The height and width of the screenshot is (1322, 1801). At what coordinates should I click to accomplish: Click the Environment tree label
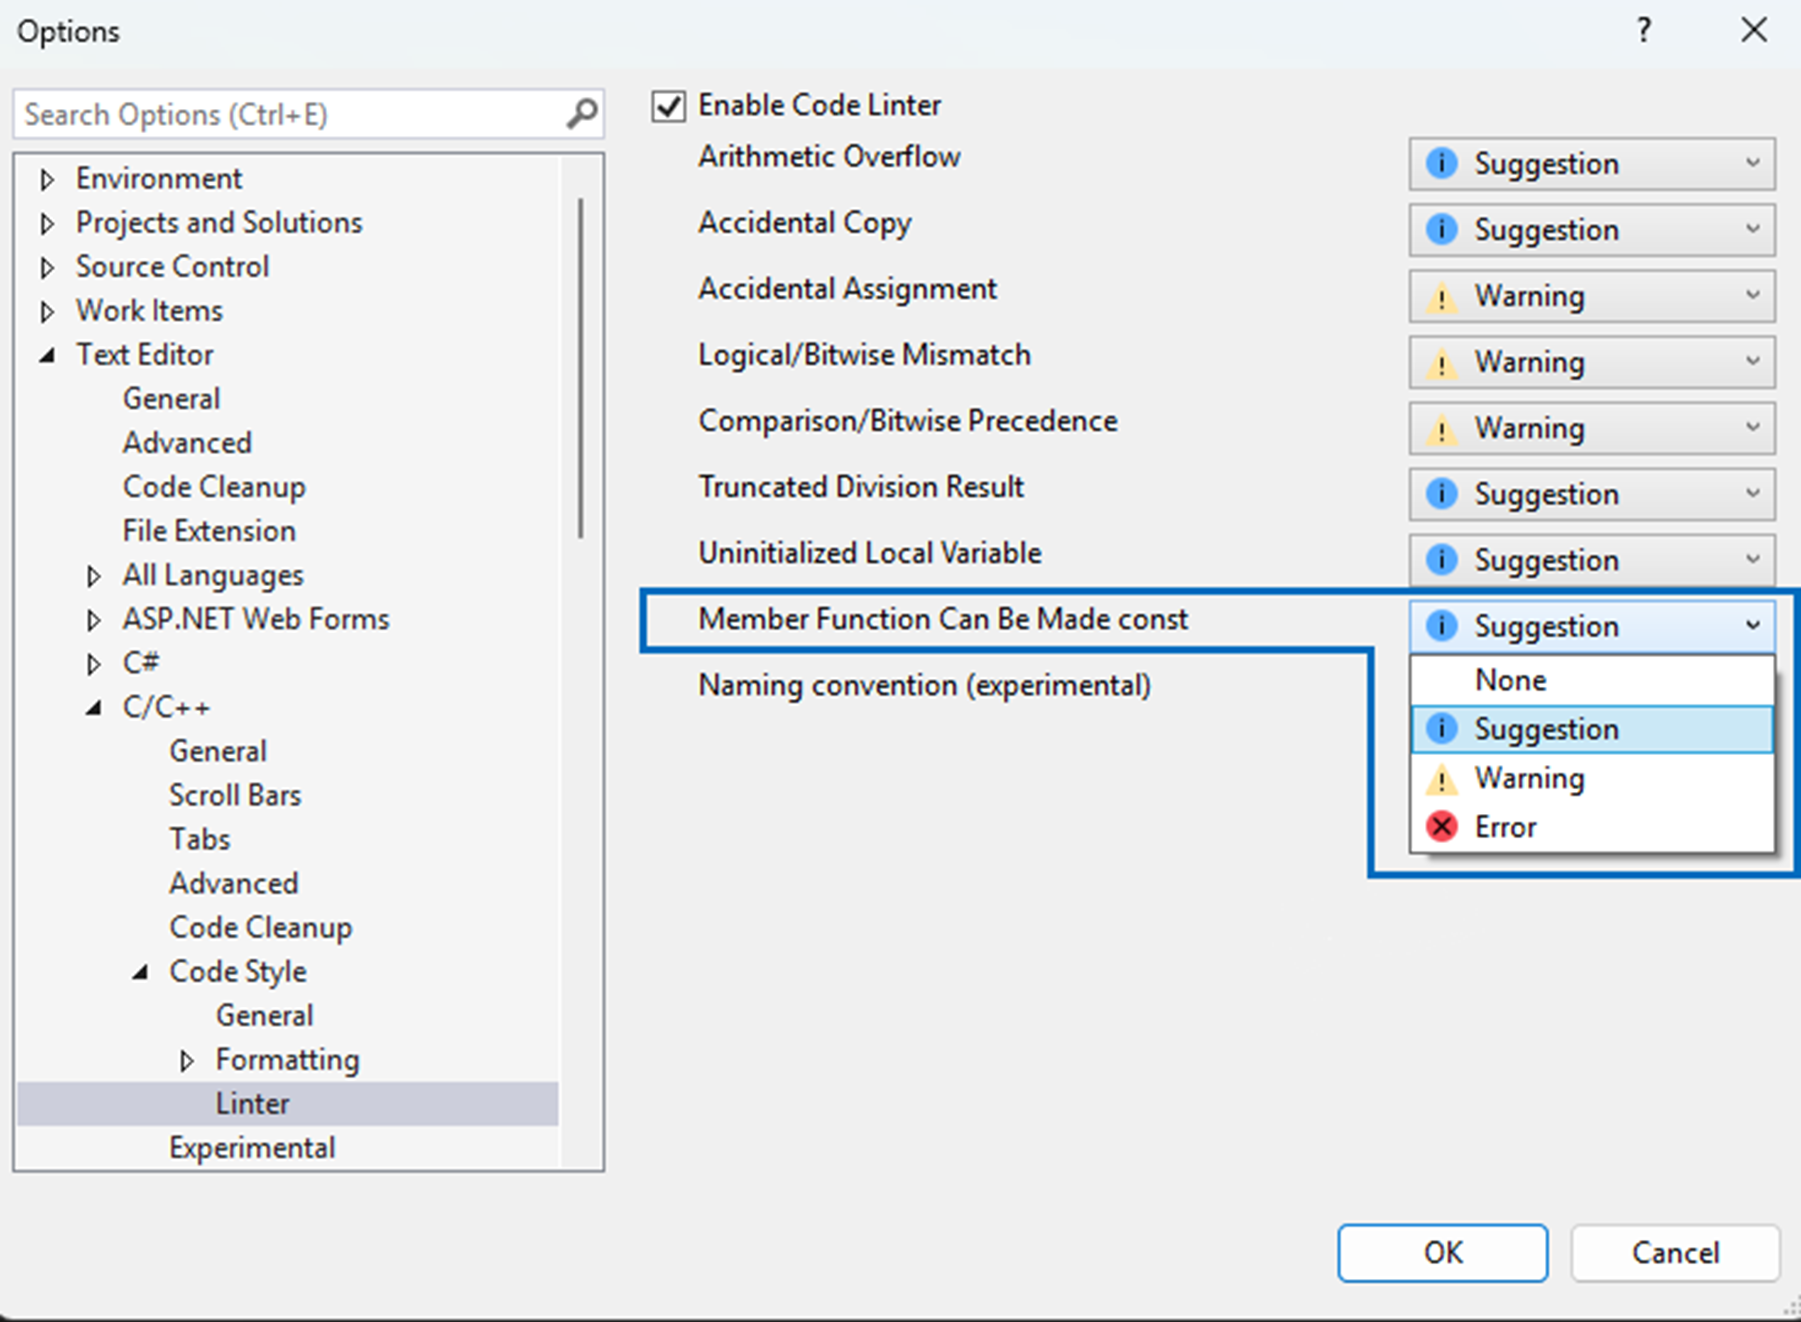click(159, 179)
